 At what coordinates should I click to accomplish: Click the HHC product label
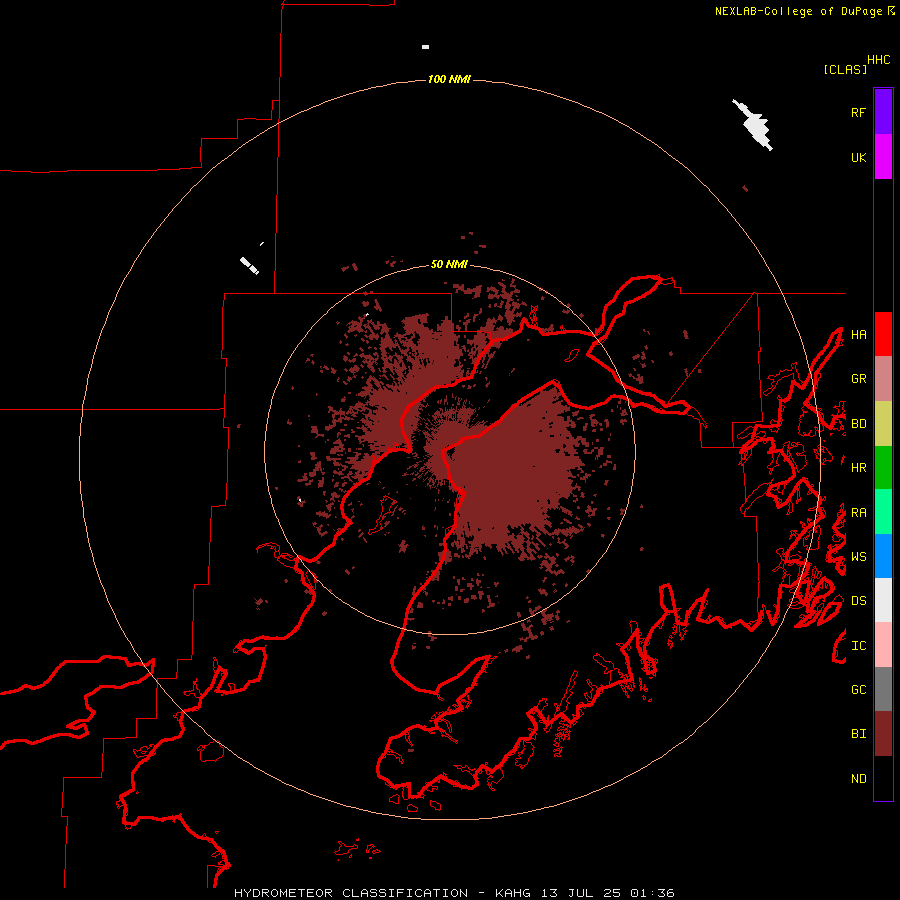pos(879,60)
